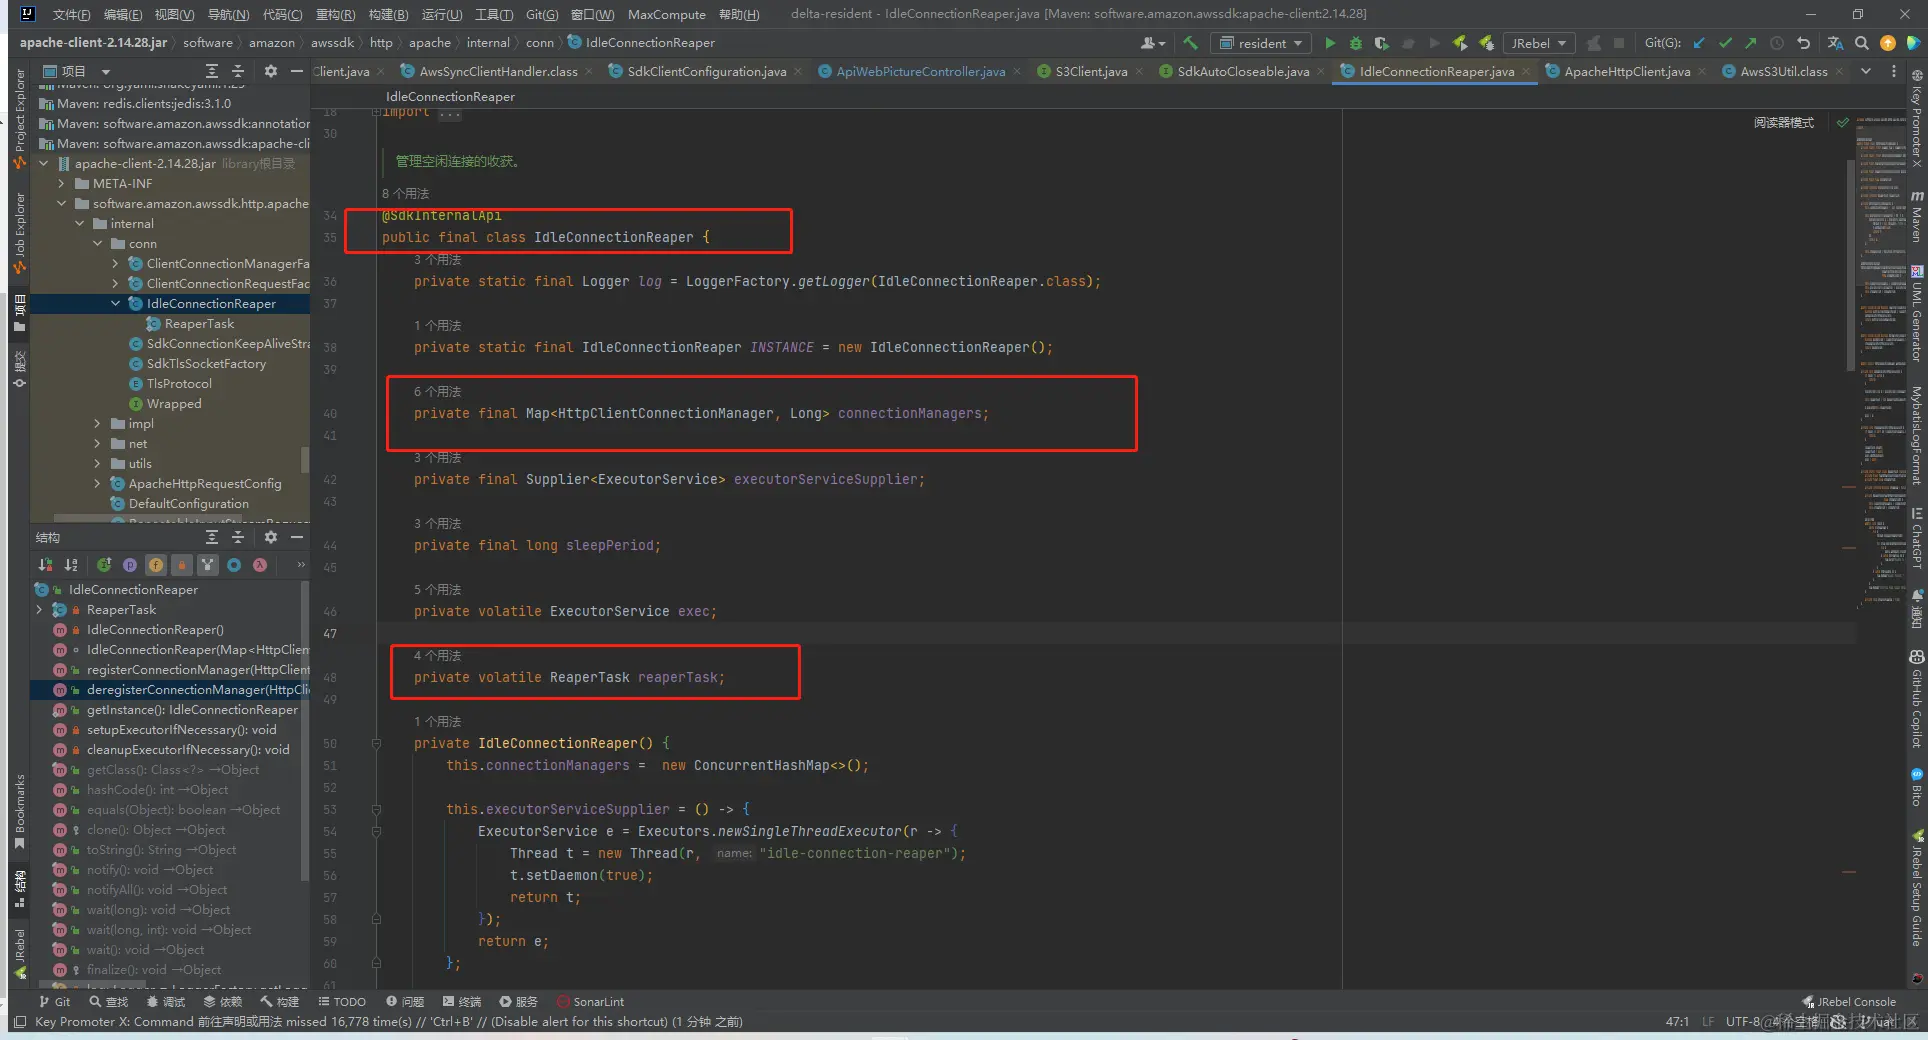Viewport: 1928px width, 1040px height.
Task: Click the editor vertical scrollbar
Action: pyautogui.click(x=1851, y=265)
